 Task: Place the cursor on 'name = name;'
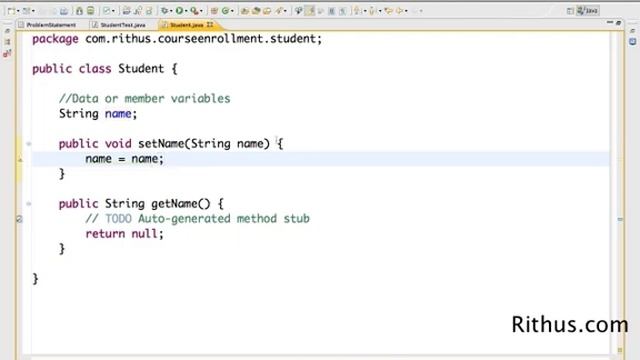point(124,159)
